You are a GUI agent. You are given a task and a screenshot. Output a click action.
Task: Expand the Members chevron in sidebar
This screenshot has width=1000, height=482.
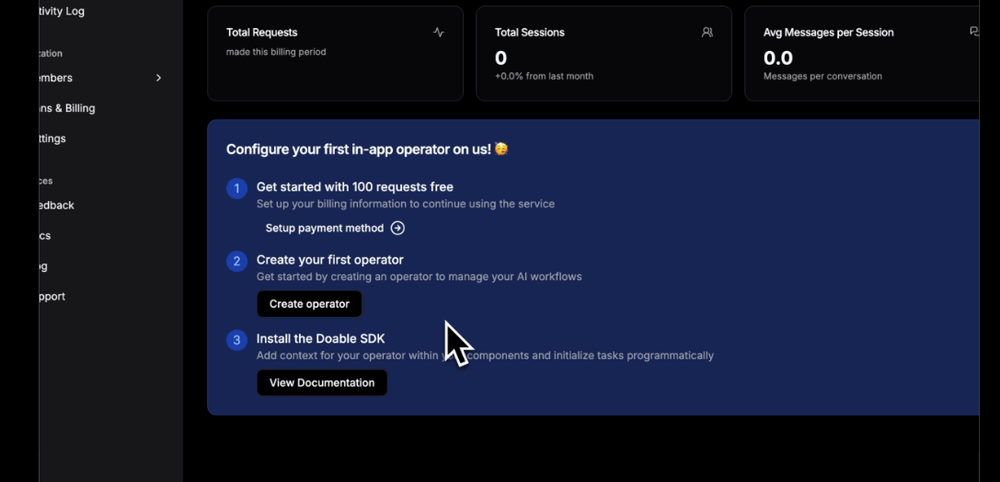[x=159, y=78]
